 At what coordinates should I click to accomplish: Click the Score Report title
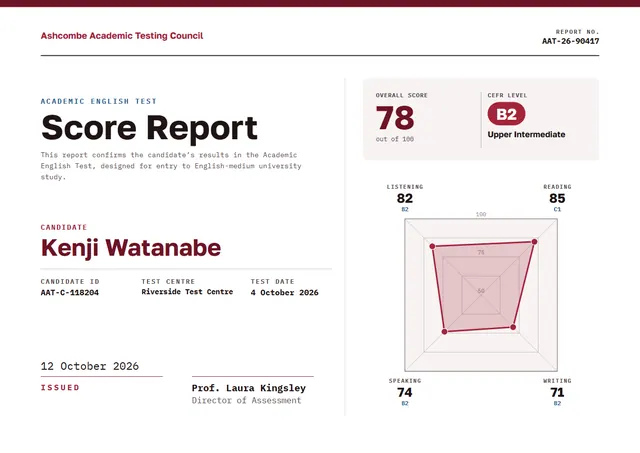click(x=149, y=127)
